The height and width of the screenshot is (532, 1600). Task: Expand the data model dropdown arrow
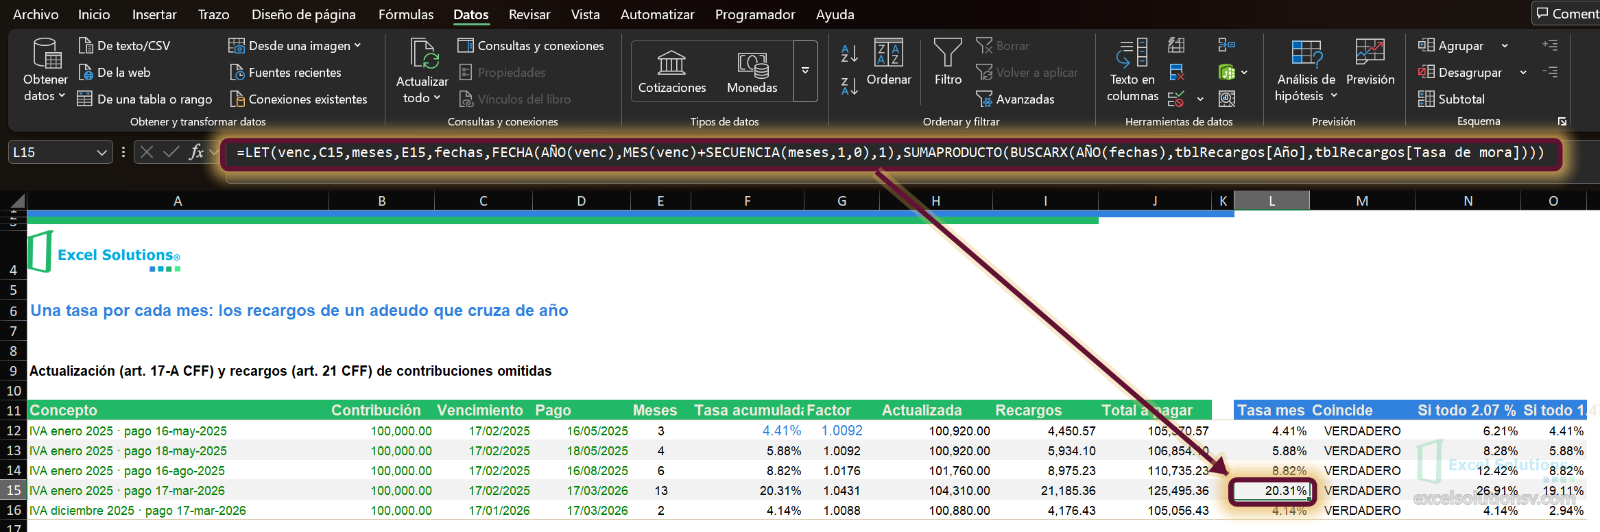1244,73
